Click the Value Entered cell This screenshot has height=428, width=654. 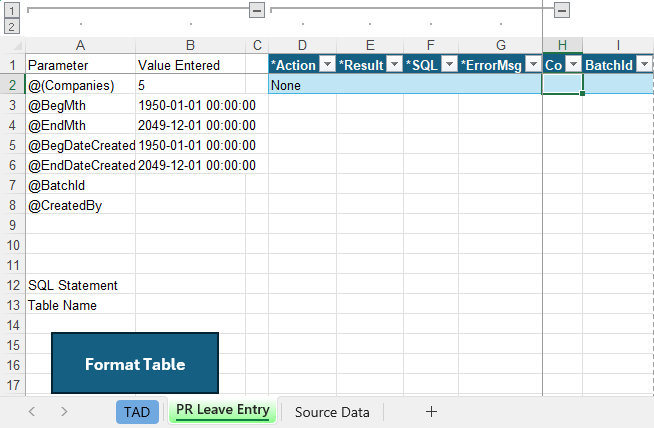coord(190,65)
